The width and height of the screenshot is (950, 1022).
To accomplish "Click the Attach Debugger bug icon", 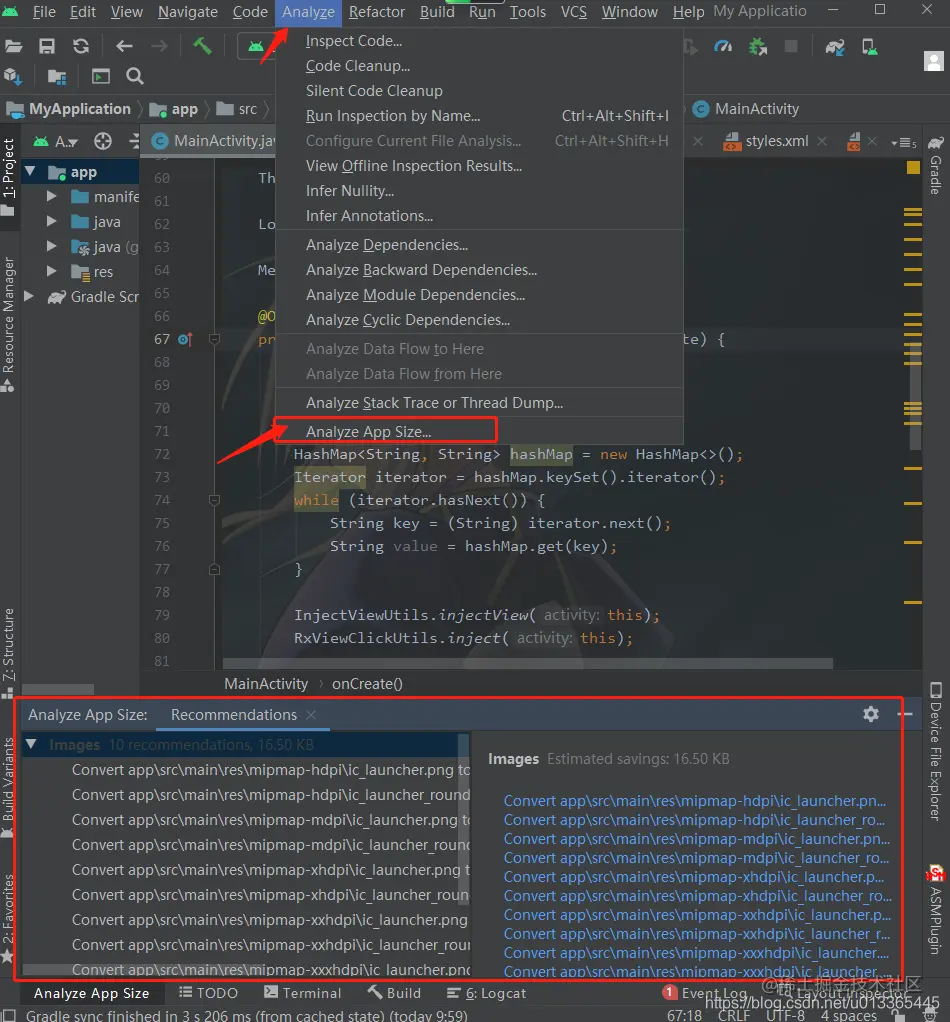I will (x=758, y=46).
